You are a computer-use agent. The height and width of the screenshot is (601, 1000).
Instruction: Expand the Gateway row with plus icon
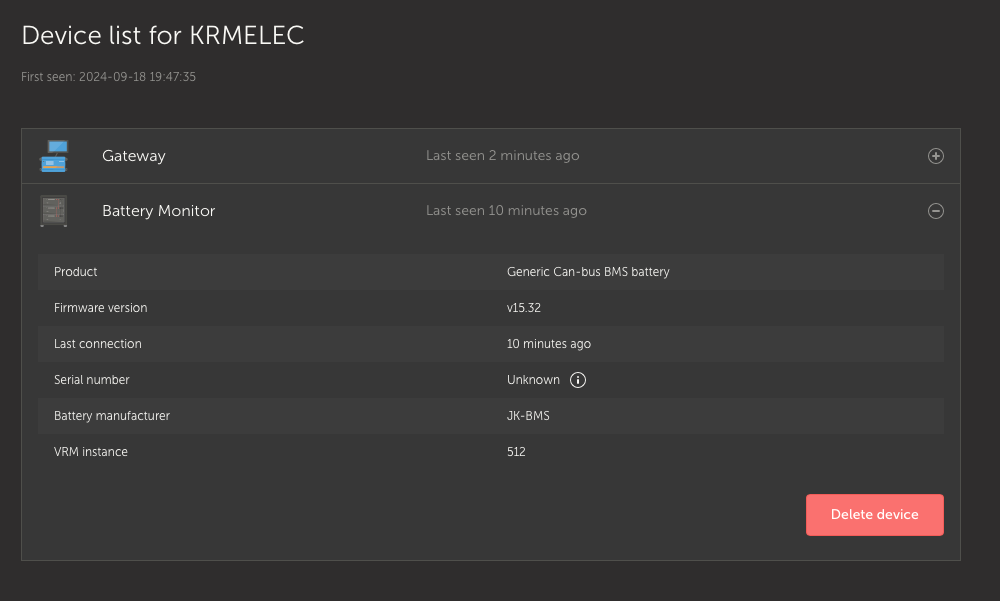[x=936, y=156]
